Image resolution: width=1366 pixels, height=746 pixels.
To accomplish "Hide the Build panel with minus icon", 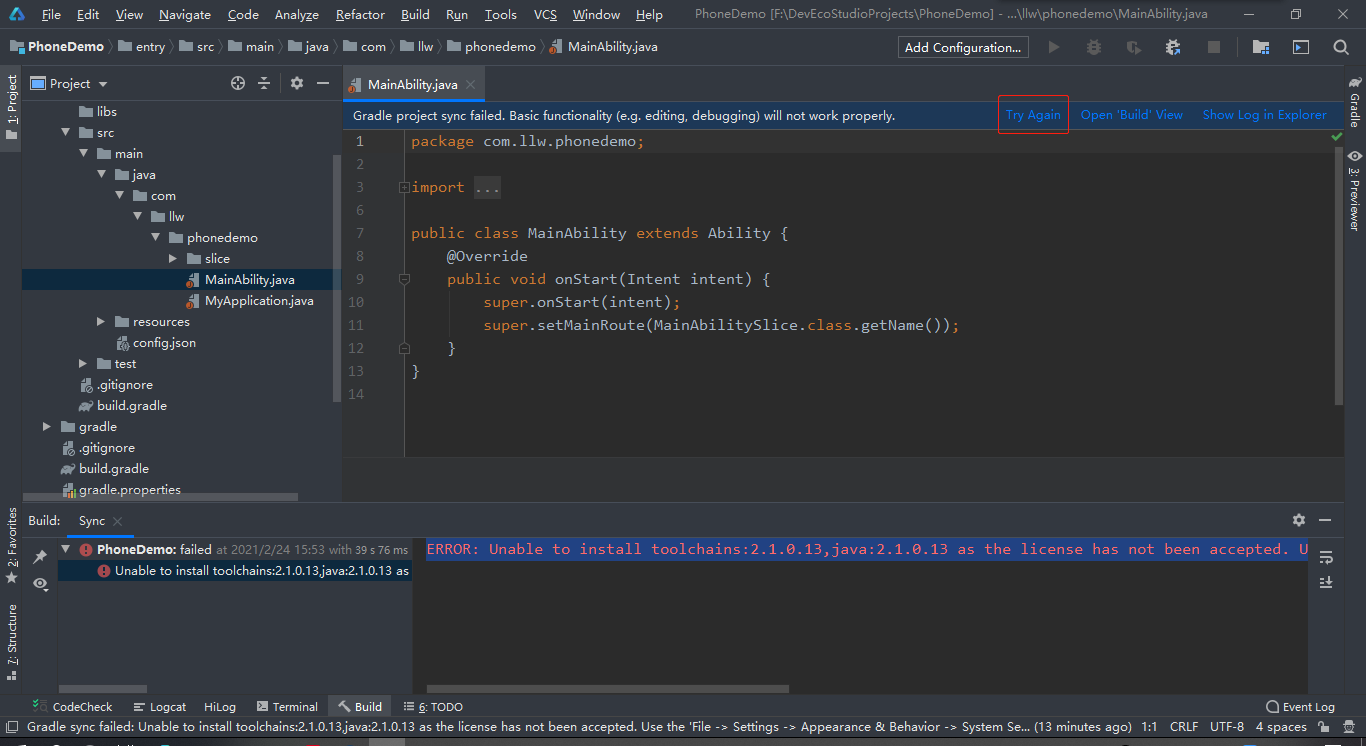I will [x=1325, y=520].
